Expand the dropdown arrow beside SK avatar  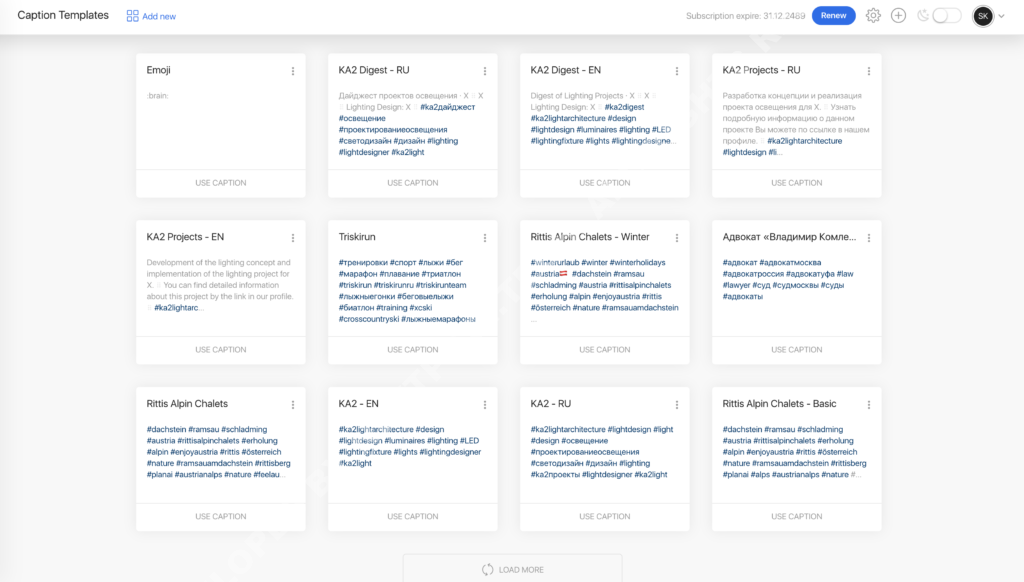pyautogui.click(x=1002, y=16)
